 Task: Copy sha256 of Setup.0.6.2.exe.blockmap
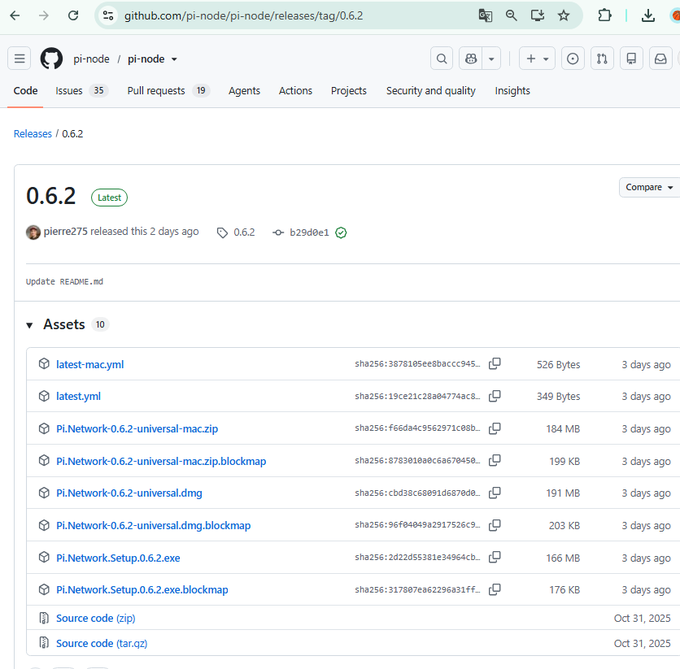[494, 589]
